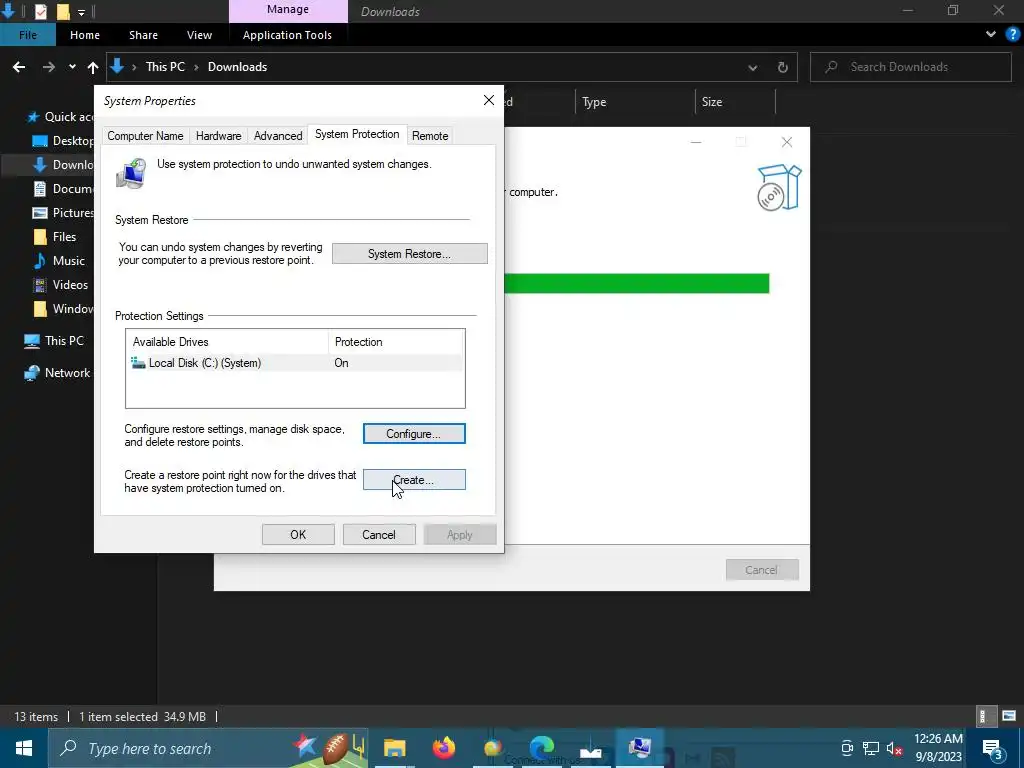1024x768 pixels.
Task: Open Music in the navigation pane
Action: [59, 261]
